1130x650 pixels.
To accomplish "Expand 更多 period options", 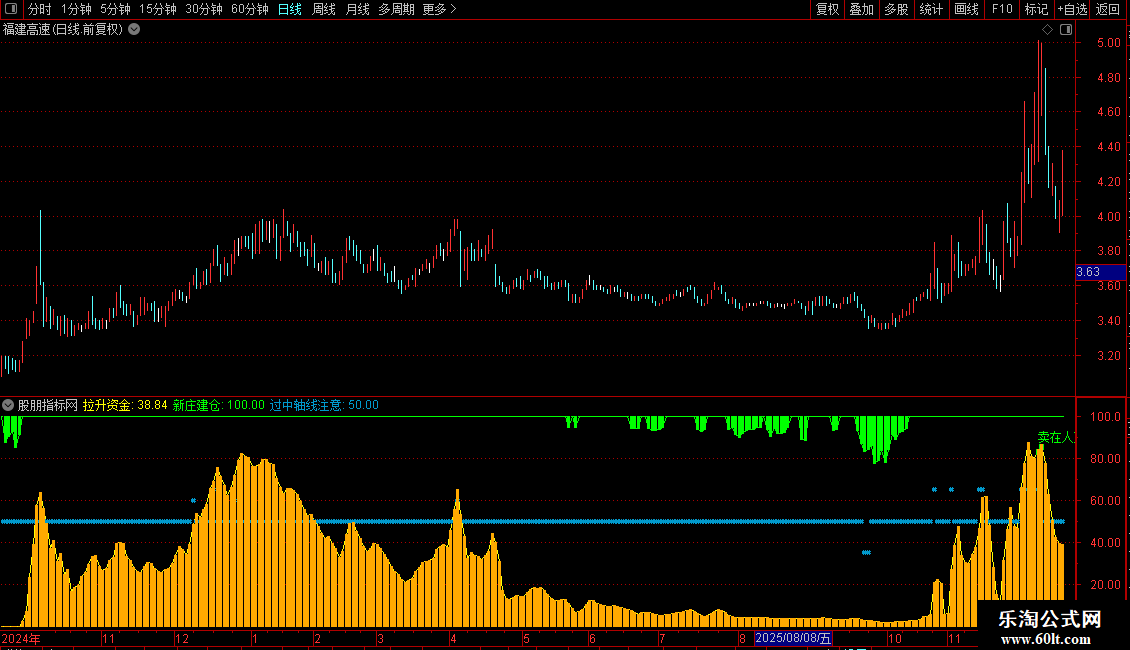I will pyautogui.click(x=440, y=9).
